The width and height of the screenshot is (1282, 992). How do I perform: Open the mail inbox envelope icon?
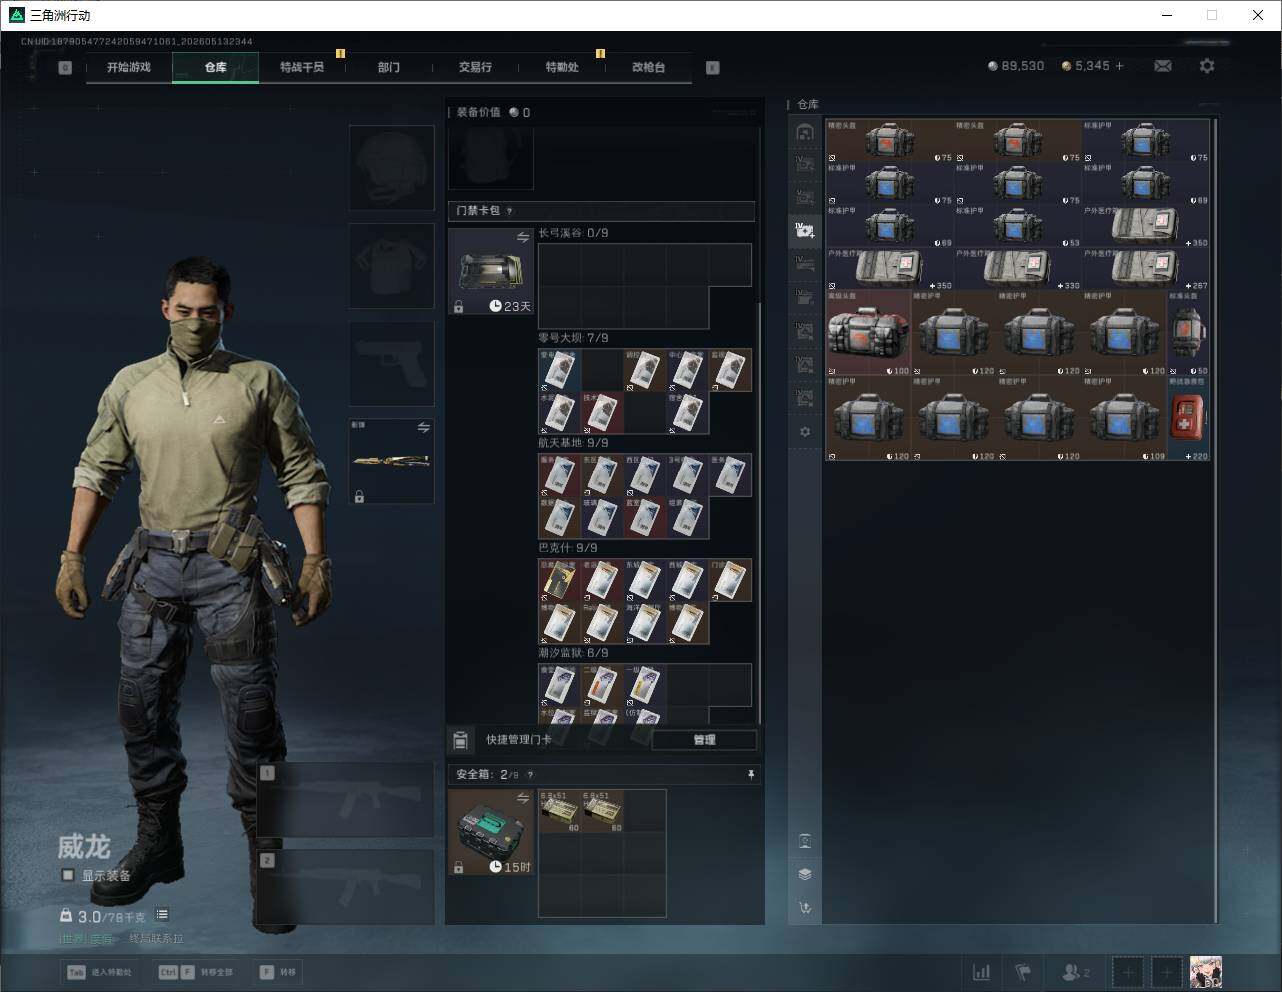click(1163, 66)
